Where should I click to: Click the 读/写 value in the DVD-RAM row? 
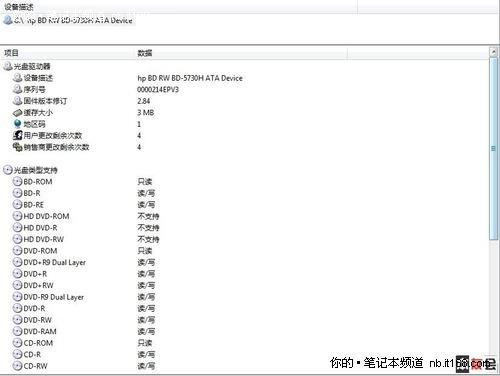[146, 332]
